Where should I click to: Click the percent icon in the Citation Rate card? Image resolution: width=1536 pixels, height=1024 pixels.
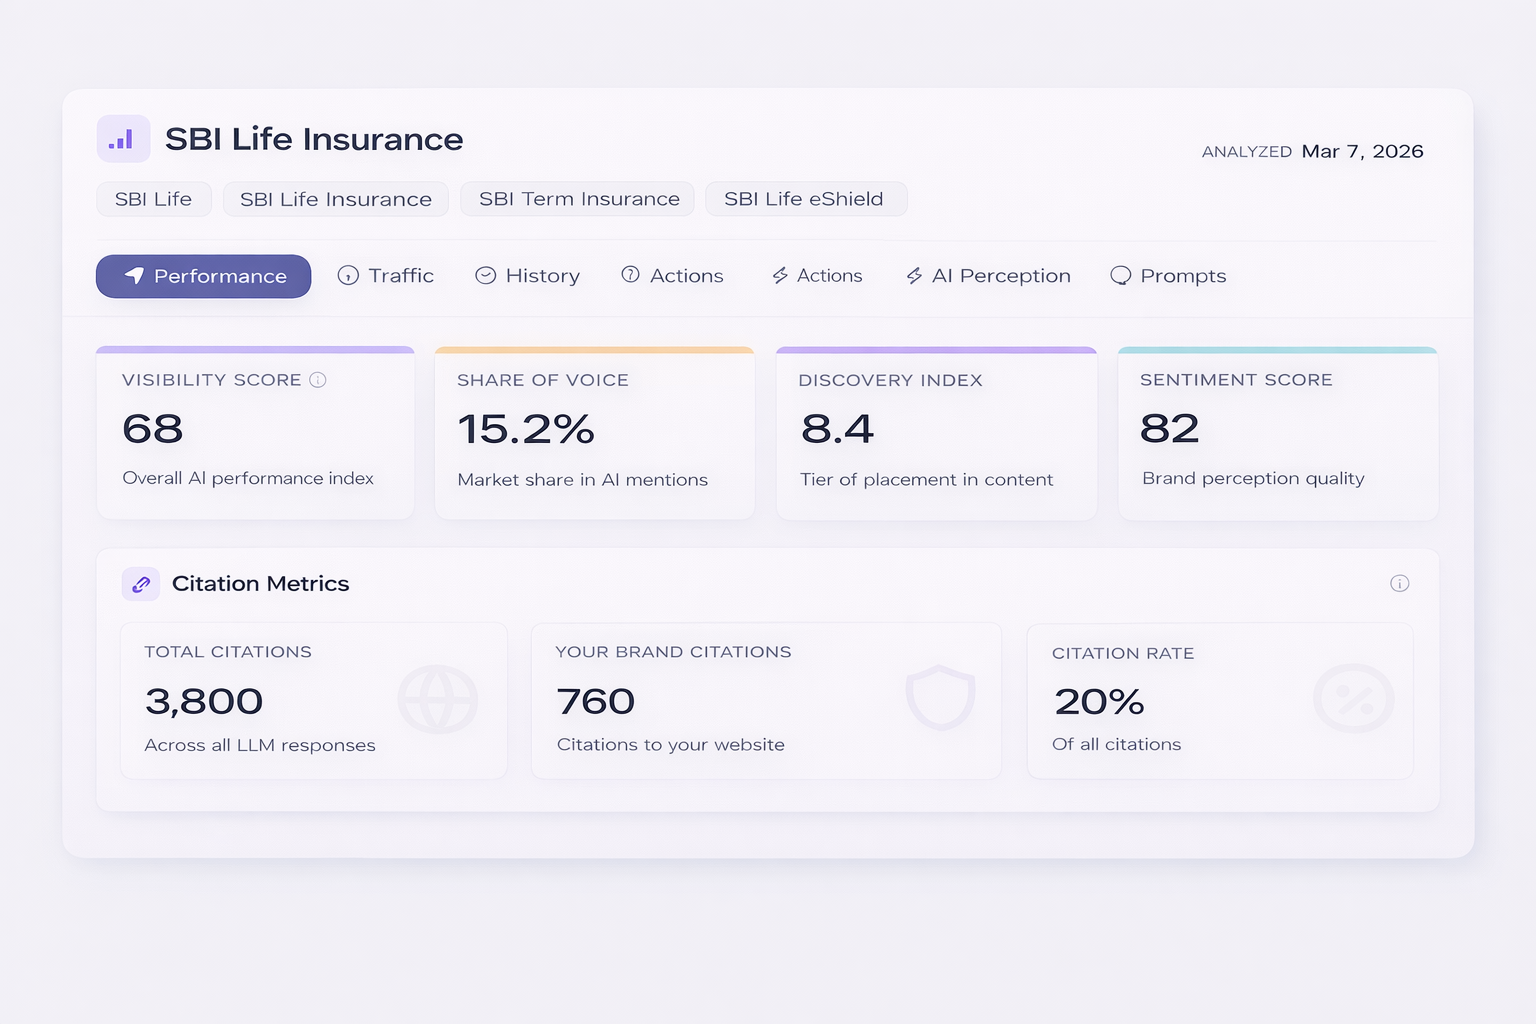point(1353,699)
